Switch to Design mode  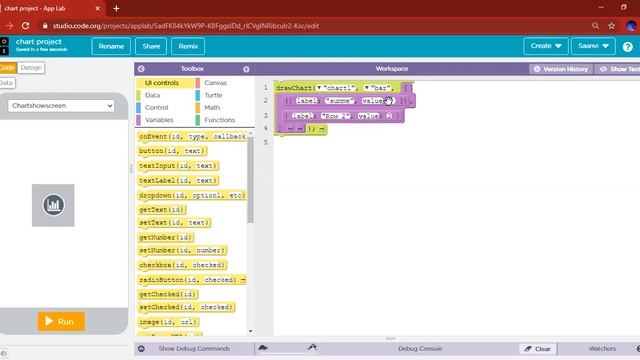[x=31, y=68]
